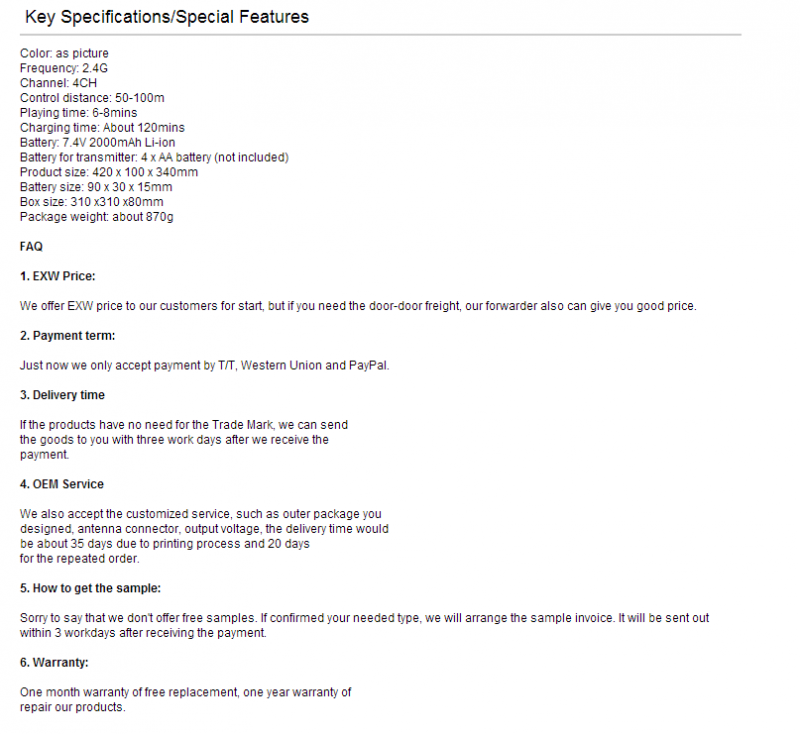
Task: Click '5. How to get the sample:' heading
Action: pos(90,588)
